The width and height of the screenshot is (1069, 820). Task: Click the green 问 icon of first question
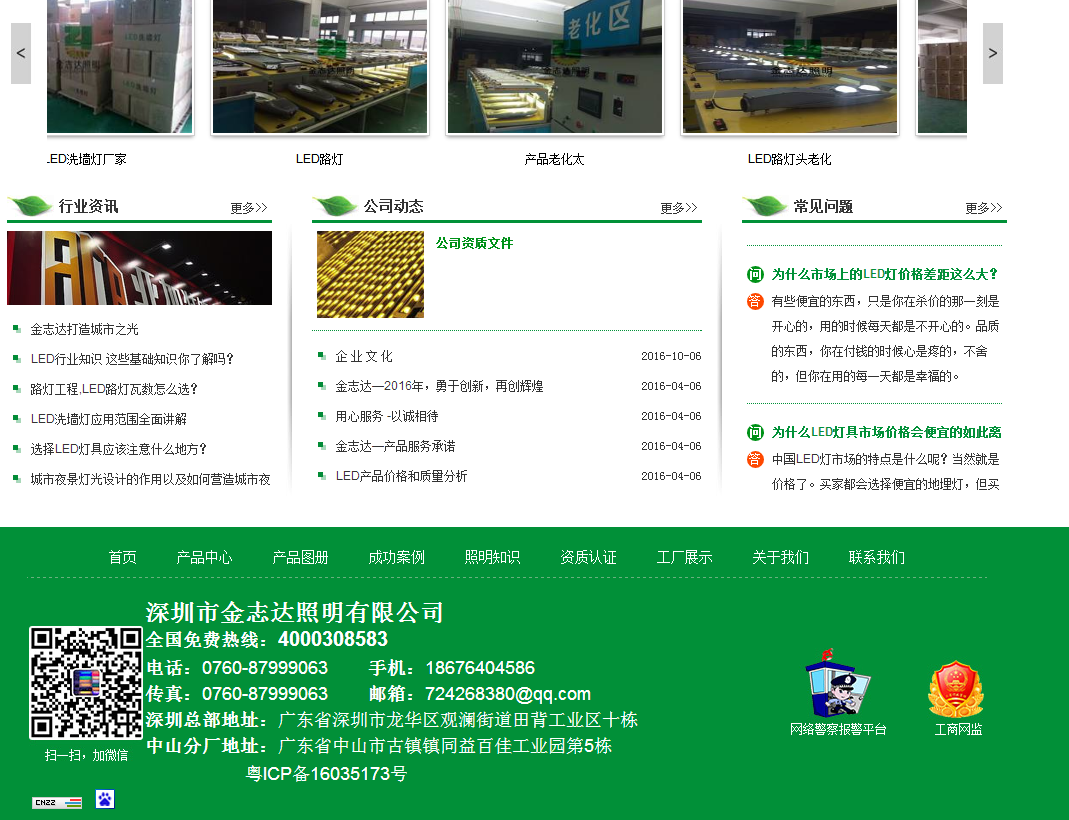[x=755, y=275]
